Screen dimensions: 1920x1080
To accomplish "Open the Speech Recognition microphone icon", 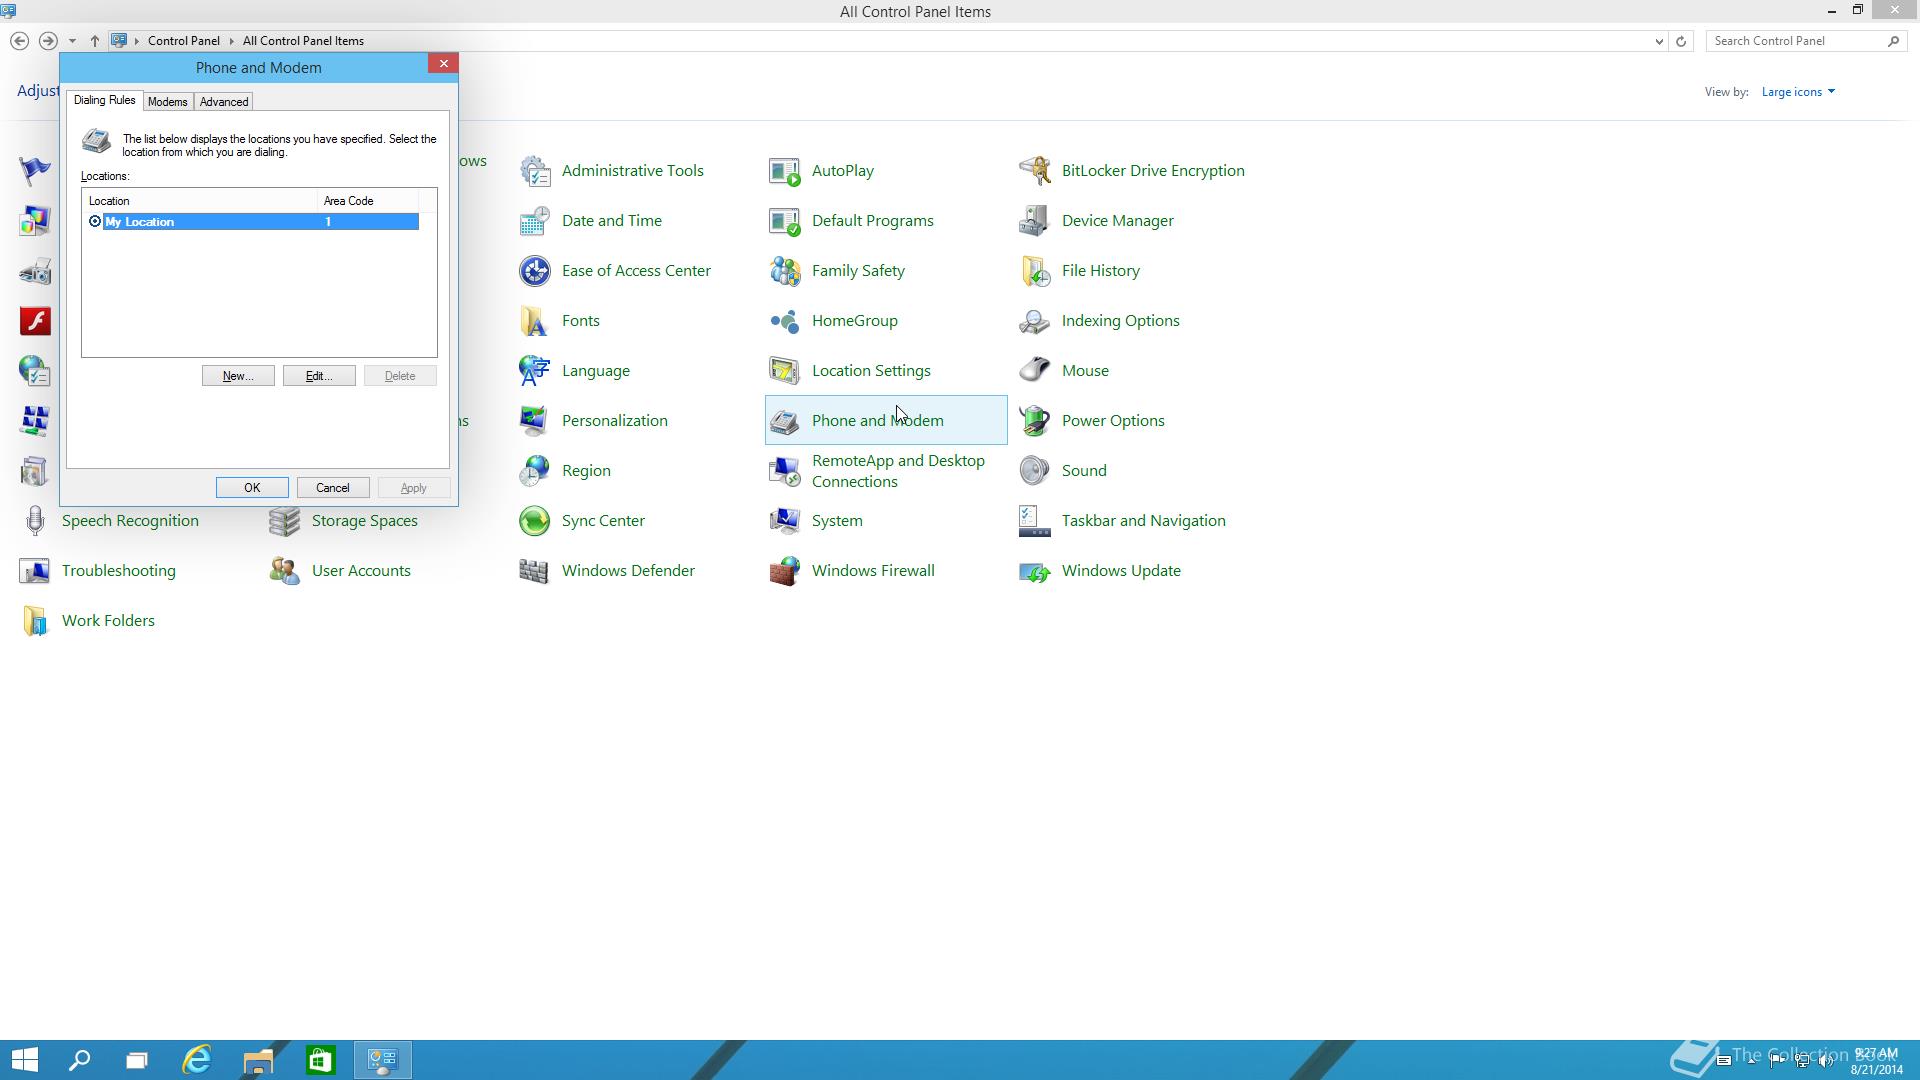I will click(x=35, y=521).
